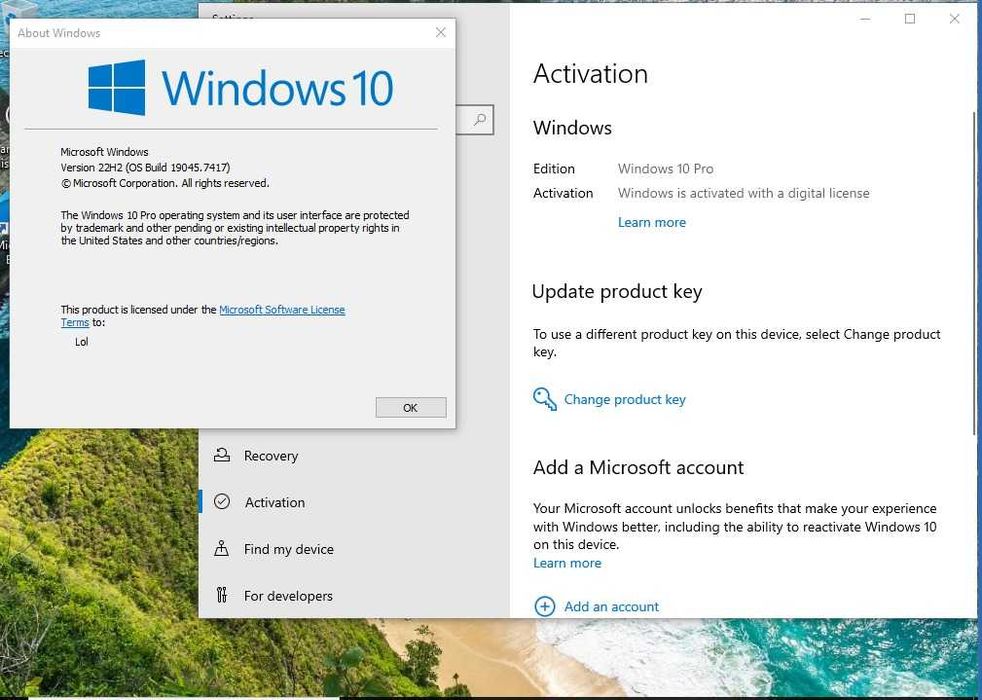Open Learn more under Activation status
Image resolution: width=982 pixels, height=700 pixels.
click(652, 222)
